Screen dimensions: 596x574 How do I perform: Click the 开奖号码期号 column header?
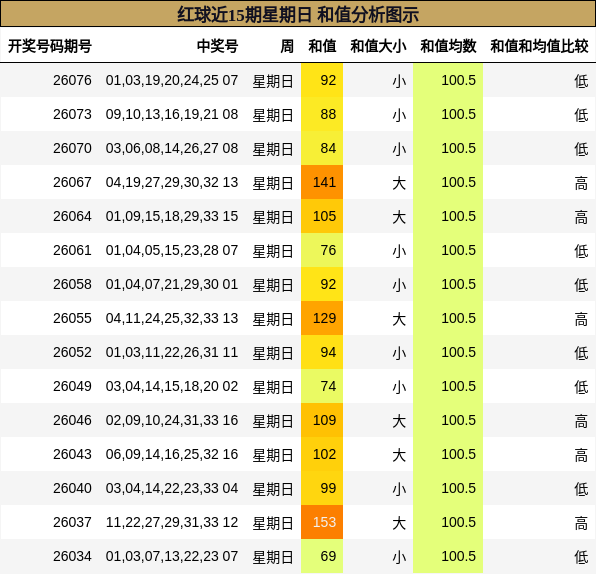[x=50, y=46]
